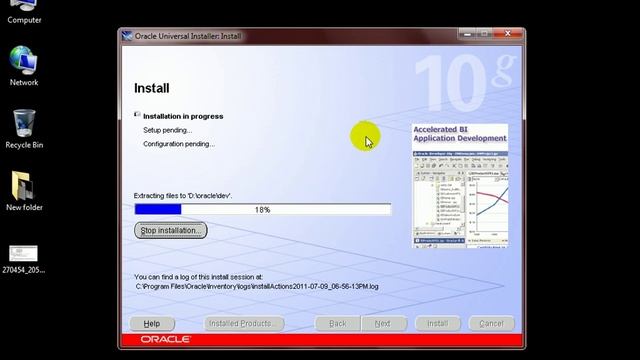Click the 'Setup pending...' text
Viewport: 640px width, 360px height.
click(x=167, y=130)
